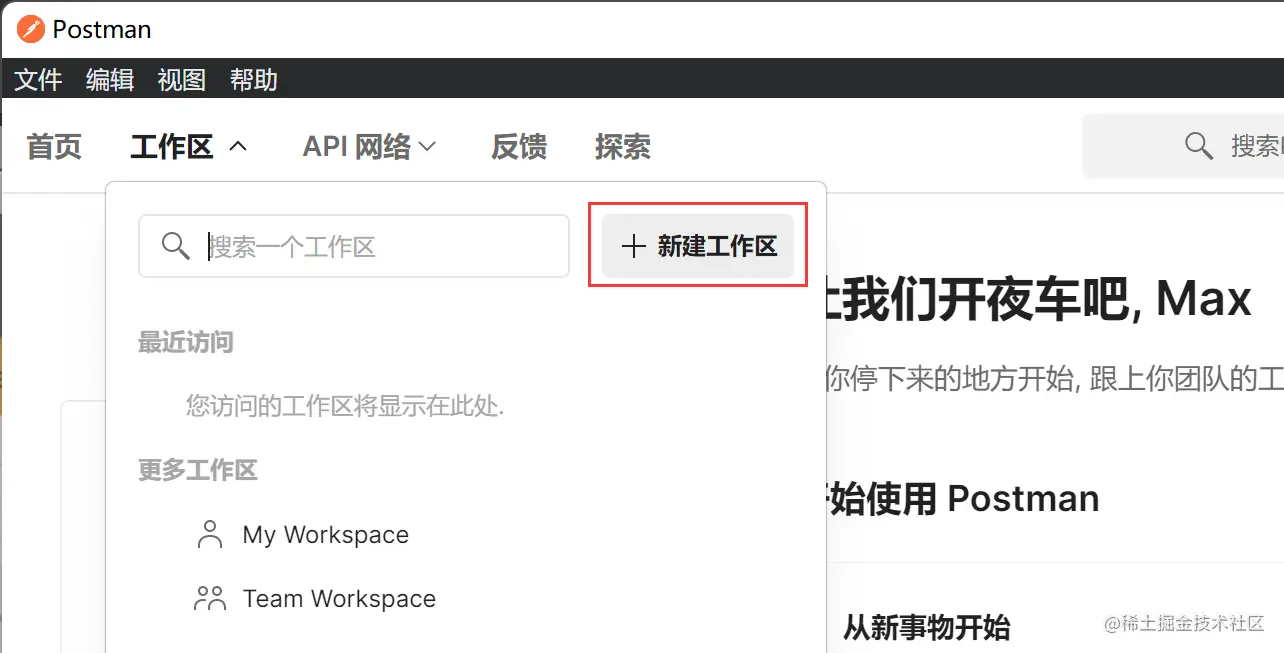Click the 始使用 Postman heading
The image size is (1284, 653).
pos(964,498)
